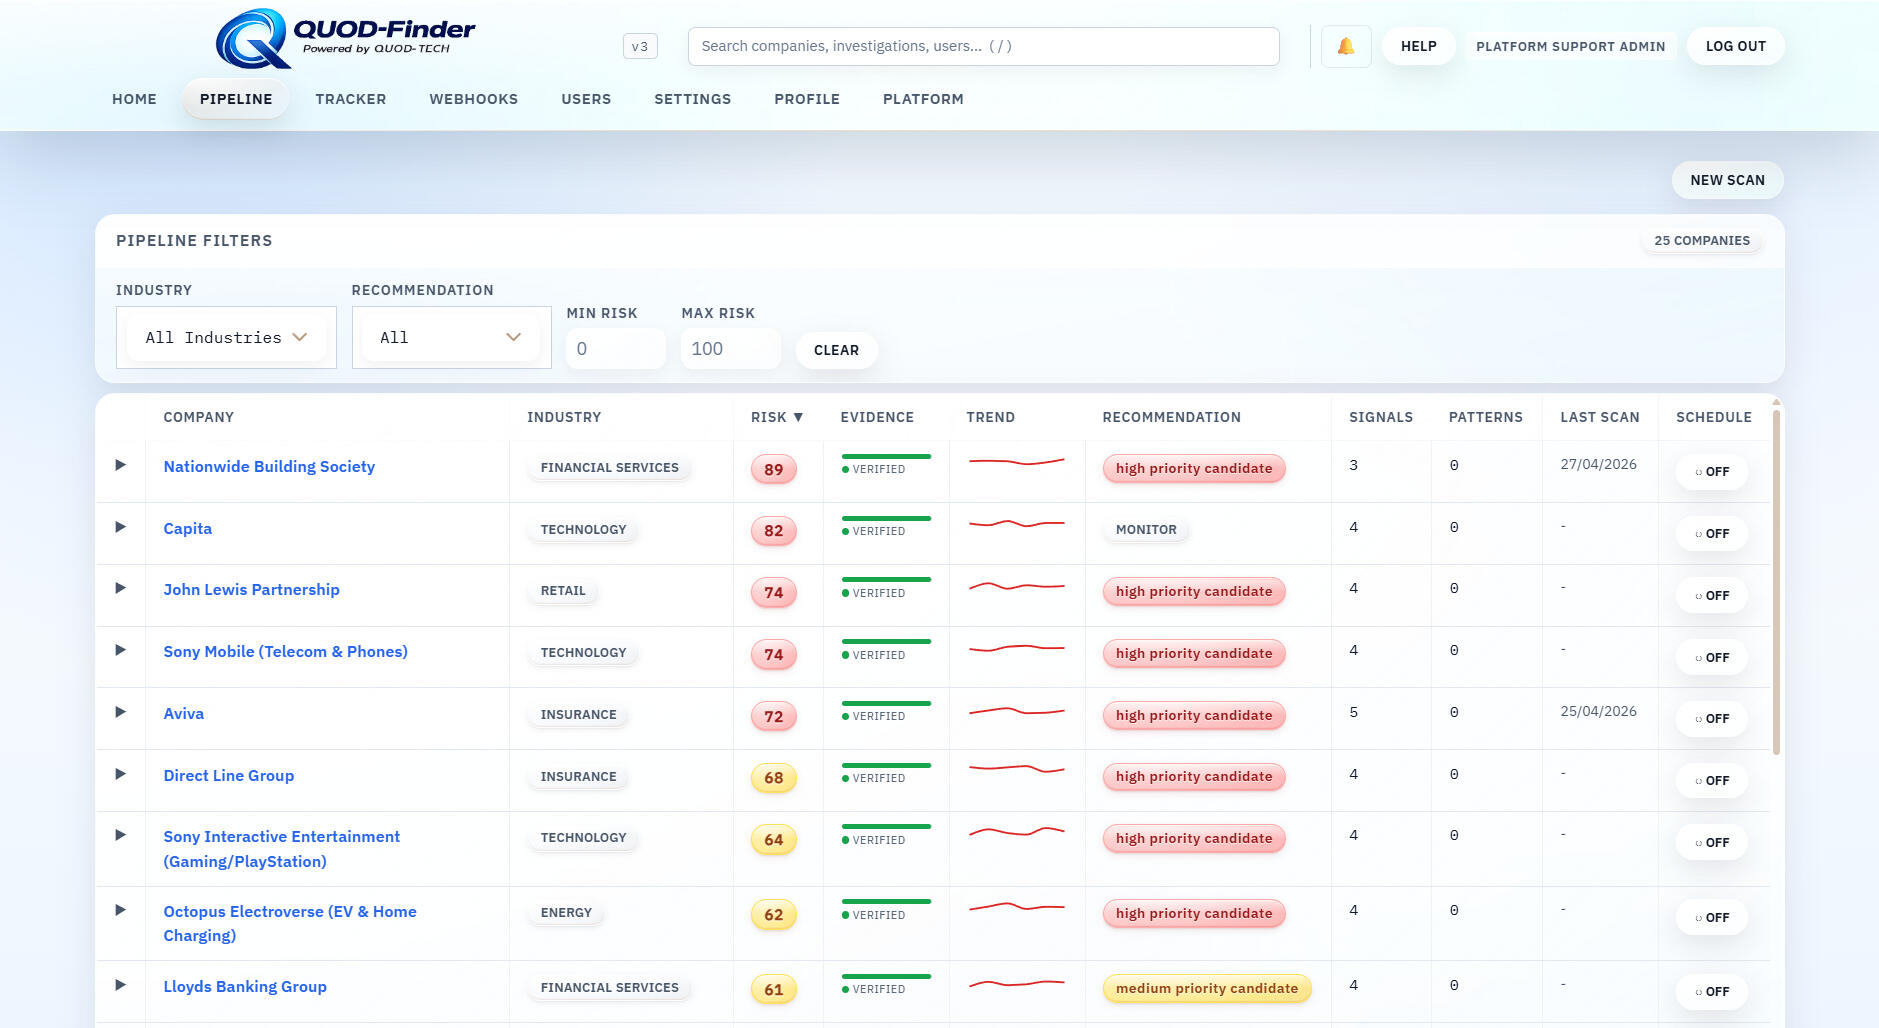Screen dimensions: 1879x1028
Task: Click the Max Risk input
Action: (x=730, y=349)
